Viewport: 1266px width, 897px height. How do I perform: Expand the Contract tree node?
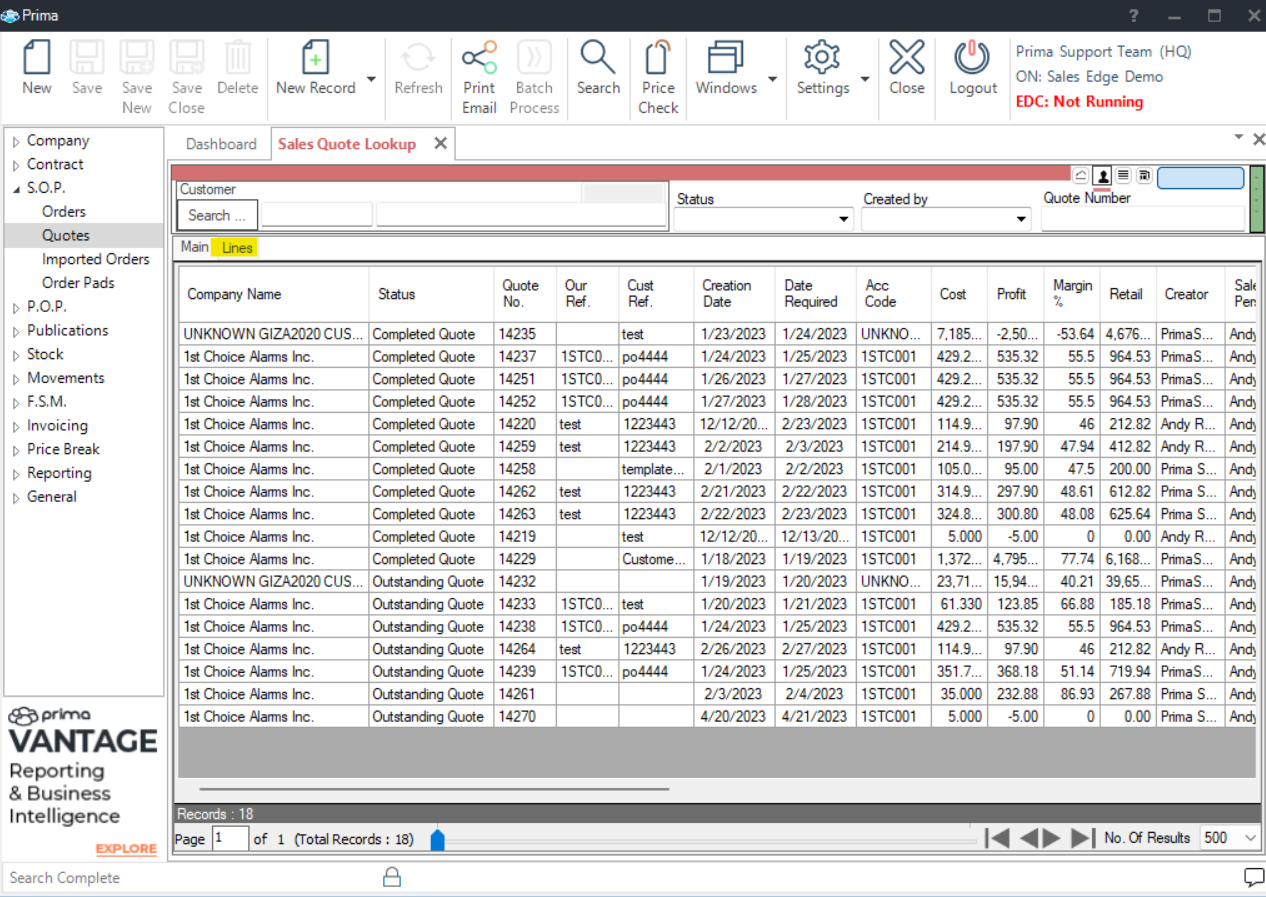(16, 165)
